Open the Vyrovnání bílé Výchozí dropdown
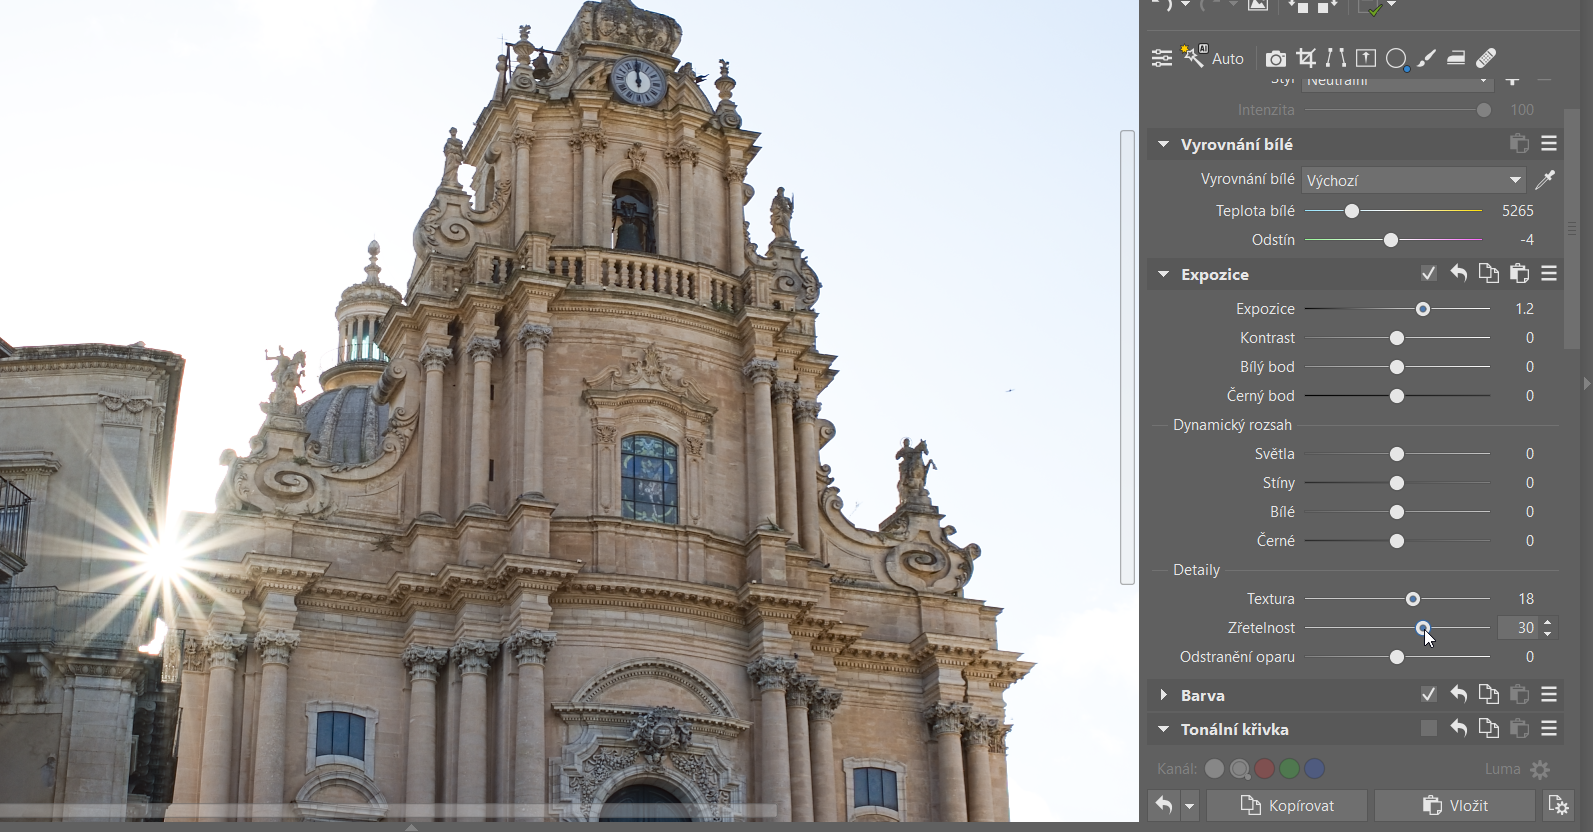1593x832 pixels. tap(1414, 180)
